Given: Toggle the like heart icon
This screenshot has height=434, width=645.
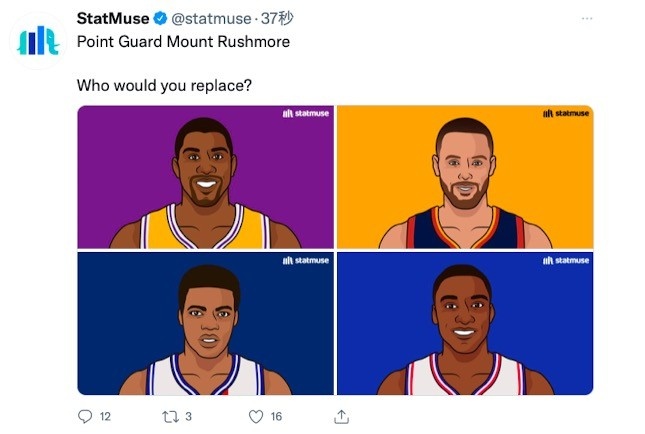Looking at the screenshot, I should point(255,415).
